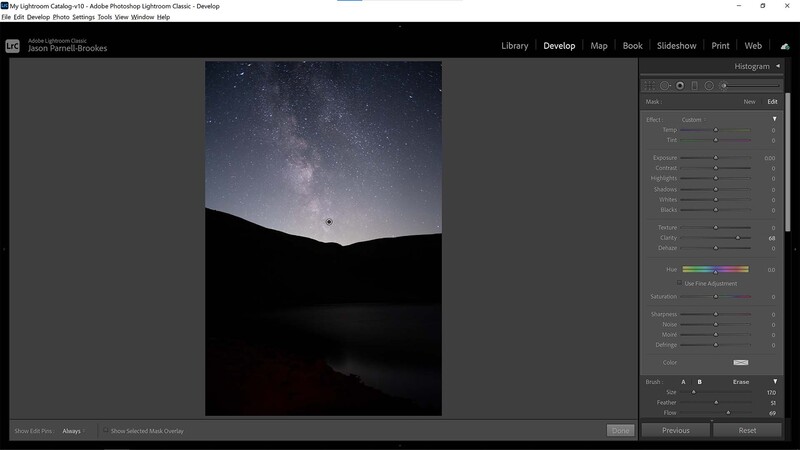Open the Develop menu
The width and height of the screenshot is (800, 450).
[38, 17]
